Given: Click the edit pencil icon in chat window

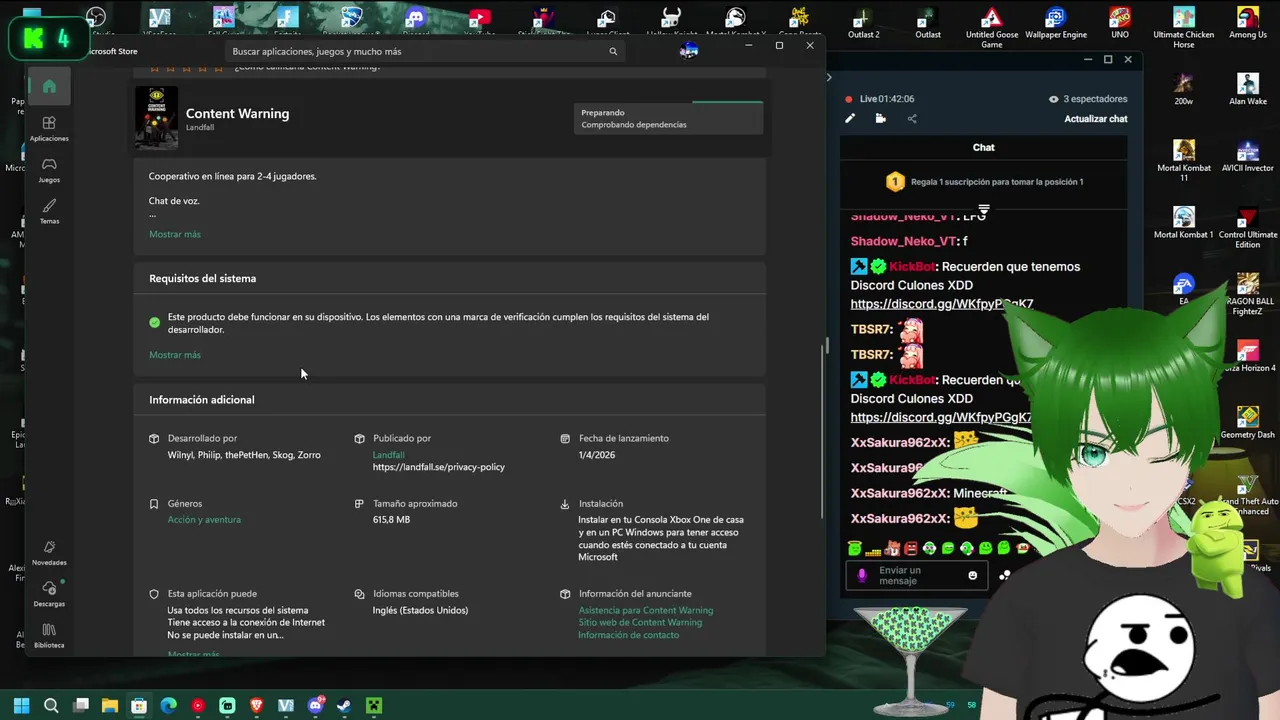Looking at the screenshot, I should point(850,118).
